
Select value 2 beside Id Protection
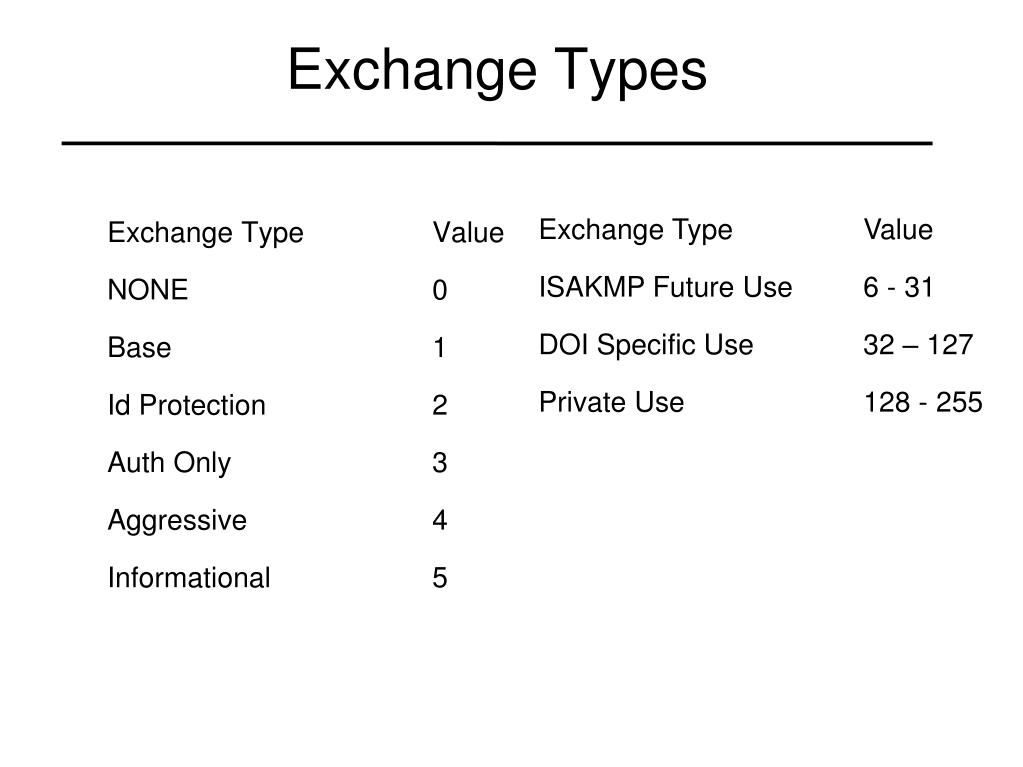coord(440,405)
